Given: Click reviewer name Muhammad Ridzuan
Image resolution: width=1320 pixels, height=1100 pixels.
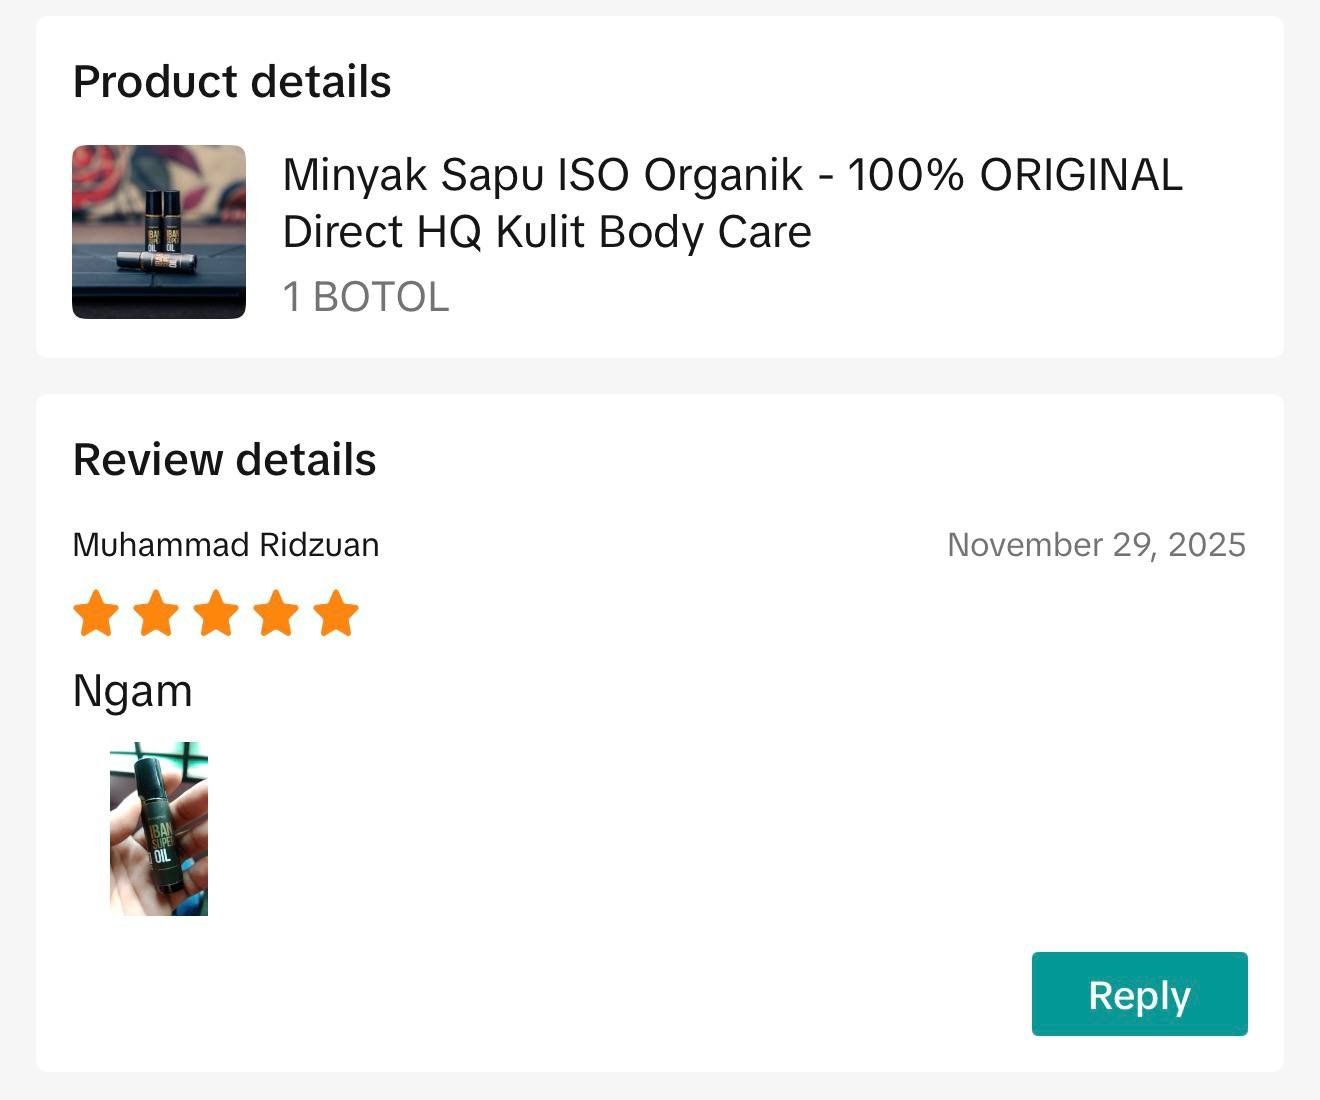Looking at the screenshot, I should (x=226, y=545).
